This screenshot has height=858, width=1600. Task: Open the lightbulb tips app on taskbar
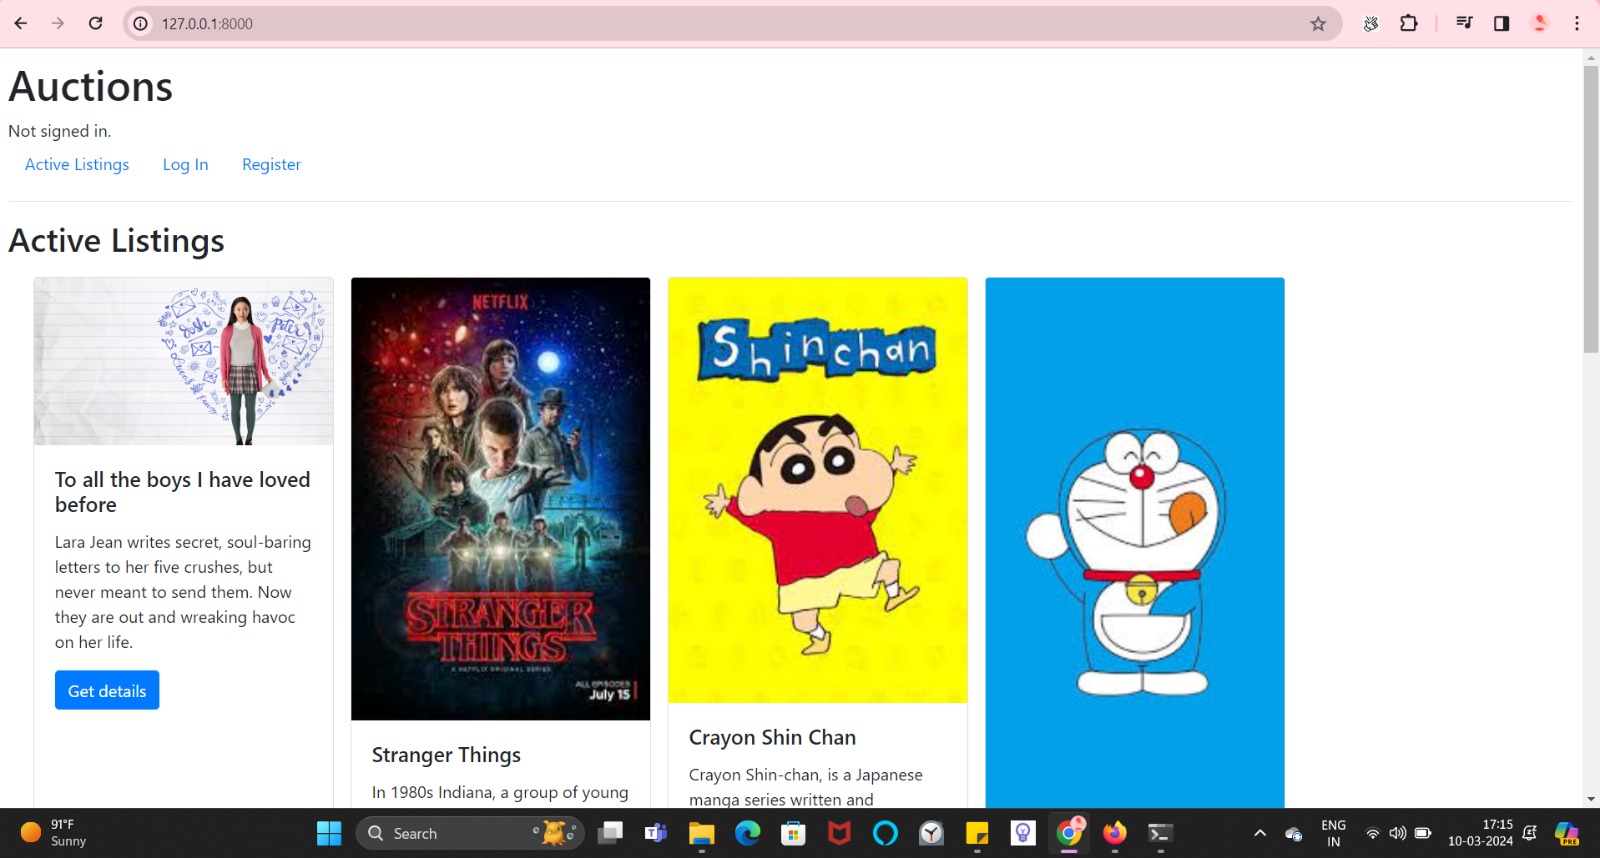tap(1023, 833)
